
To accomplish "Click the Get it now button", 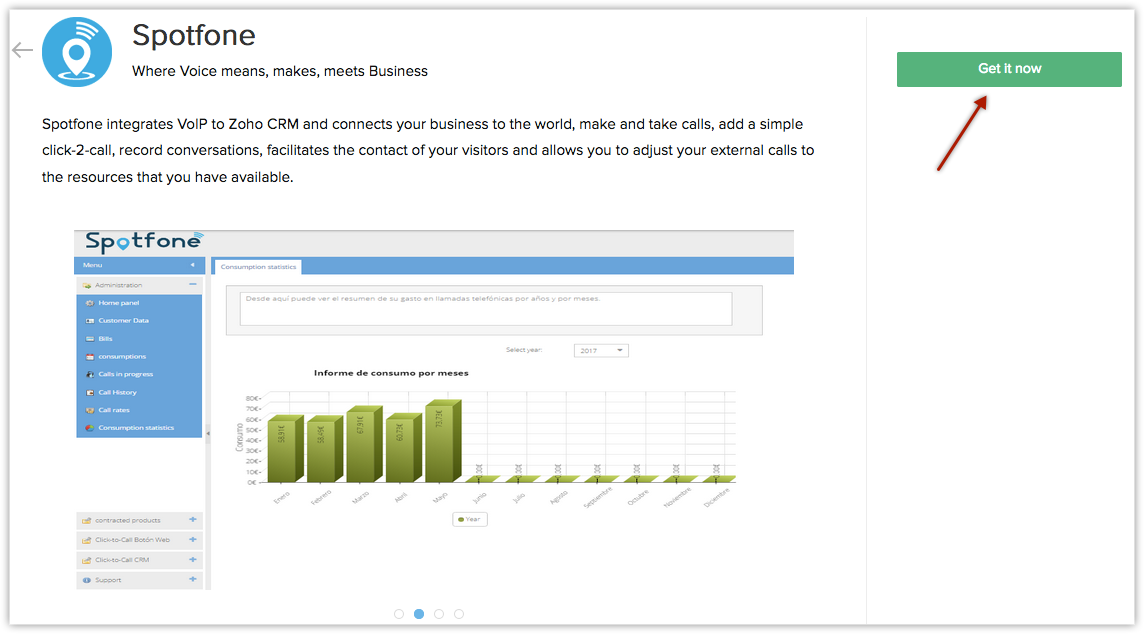I will point(1009,69).
